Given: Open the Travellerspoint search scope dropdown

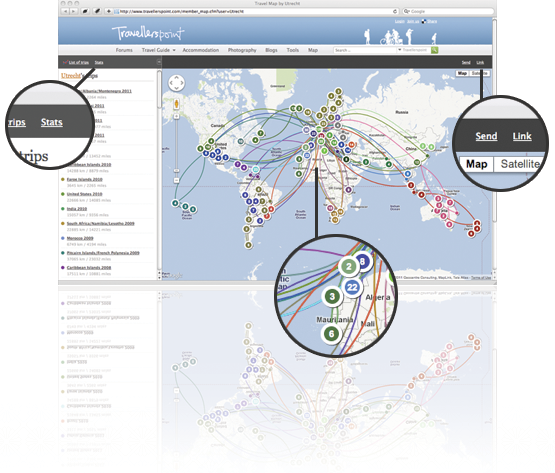Looking at the screenshot, I should [413, 50].
